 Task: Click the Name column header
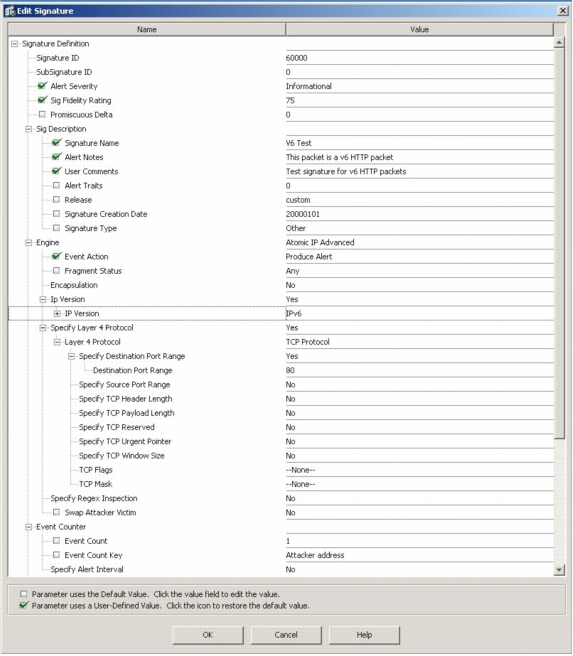pos(147,29)
